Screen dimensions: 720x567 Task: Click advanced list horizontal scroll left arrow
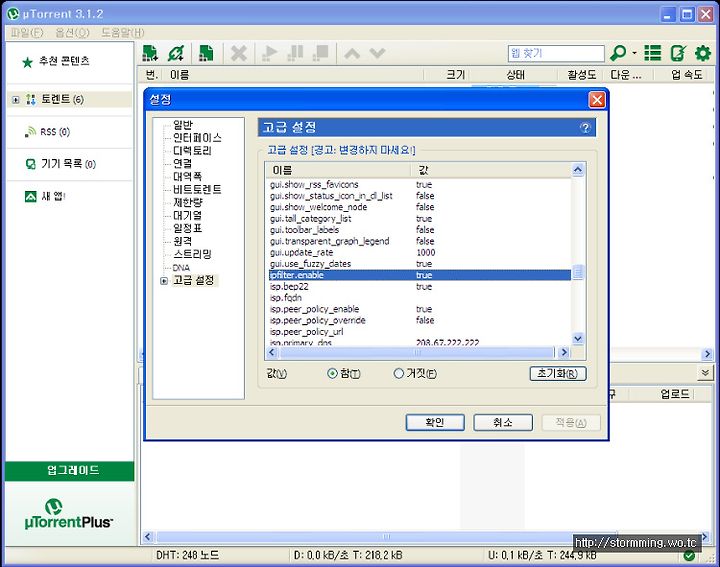[x=272, y=353]
